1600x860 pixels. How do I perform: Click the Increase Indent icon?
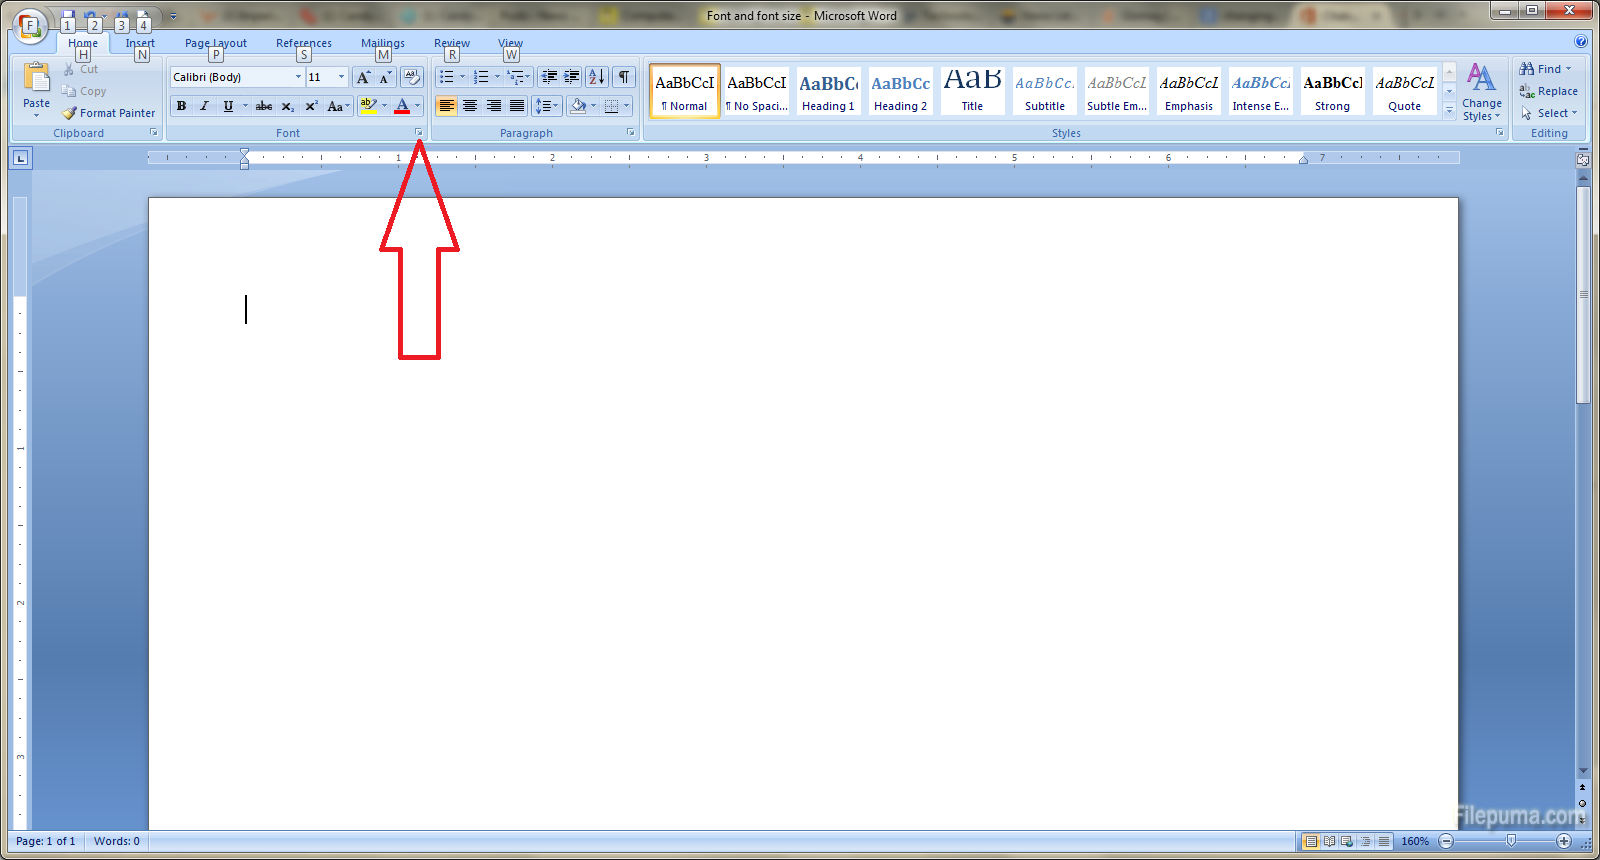[x=572, y=77]
